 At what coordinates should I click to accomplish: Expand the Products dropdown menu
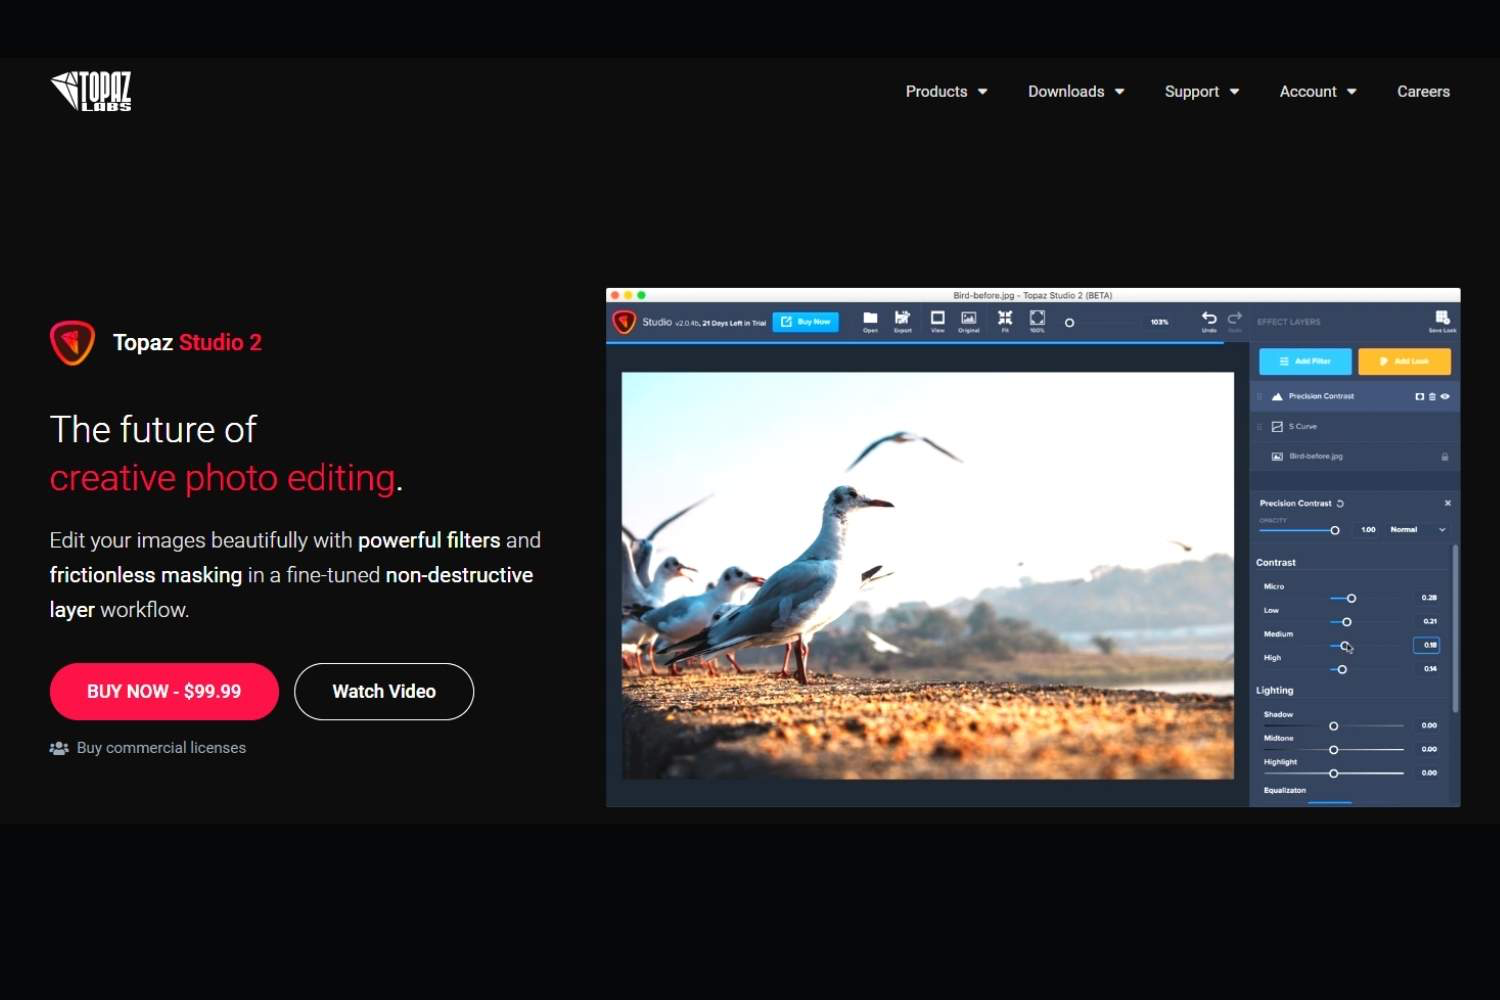point(946,91)
